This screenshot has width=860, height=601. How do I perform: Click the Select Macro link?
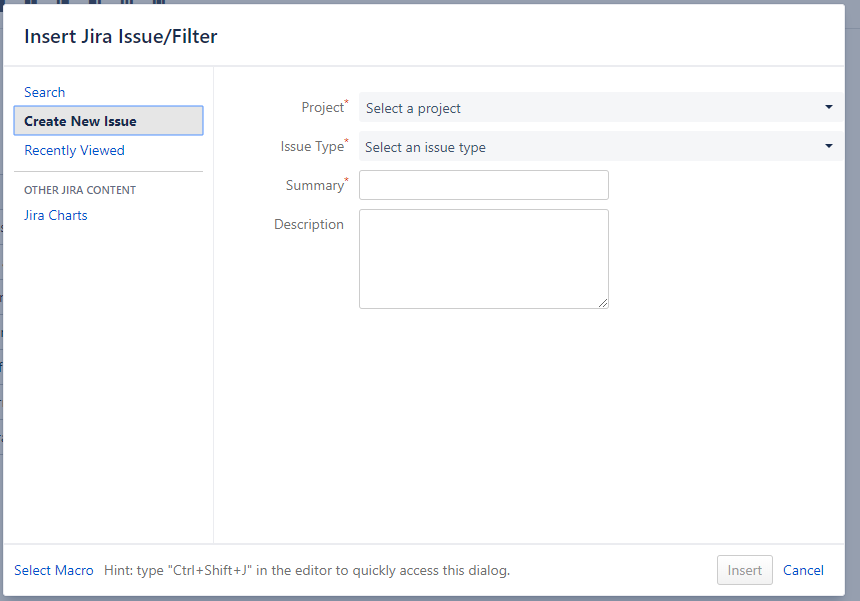click(x=54, y=570)
